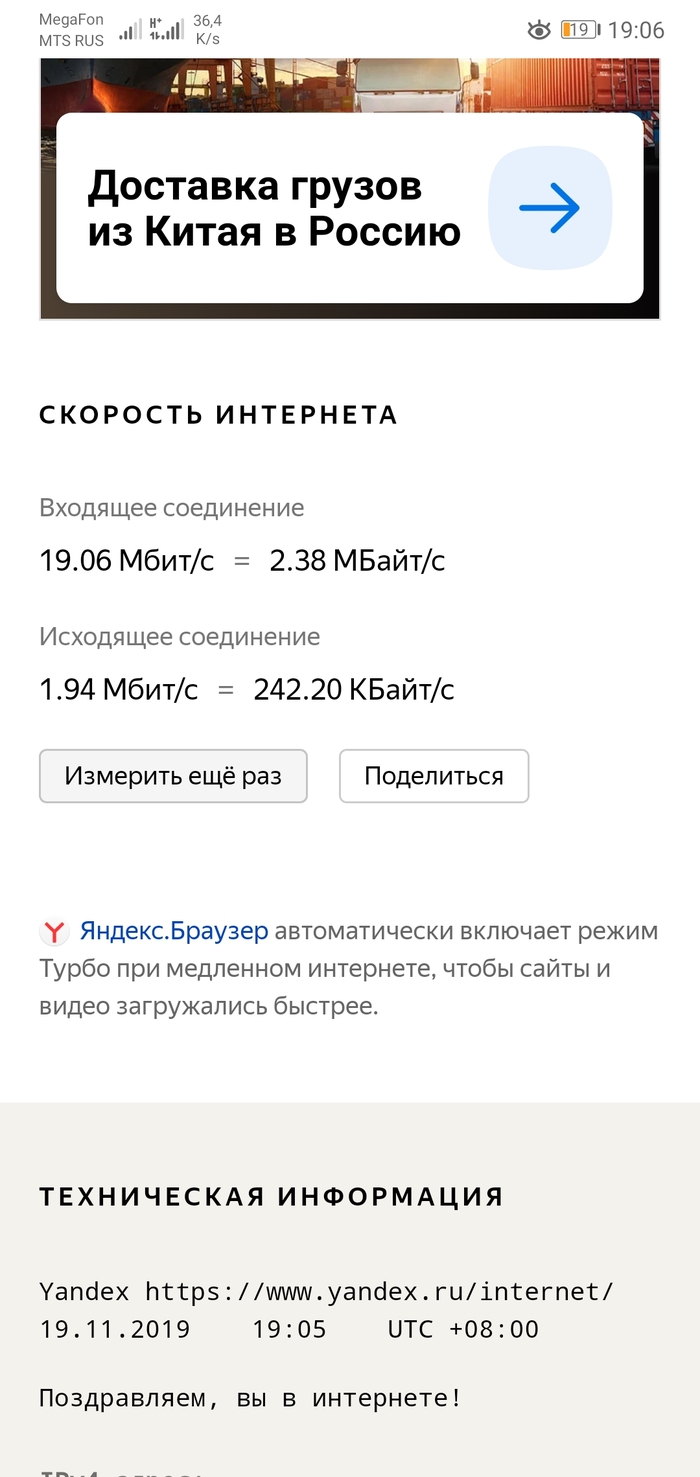The height and width of the screenshot is (1477, 700).
Task: Tap the 19:06 clock in status bar
Action: 636,30
